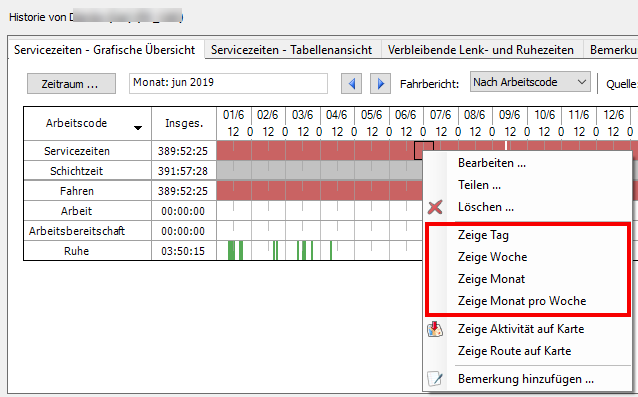Image resolution: width=638 pixels, height=397 pixels.
Task: Select the Schichtzeit row label
Action: click(76, 171)
